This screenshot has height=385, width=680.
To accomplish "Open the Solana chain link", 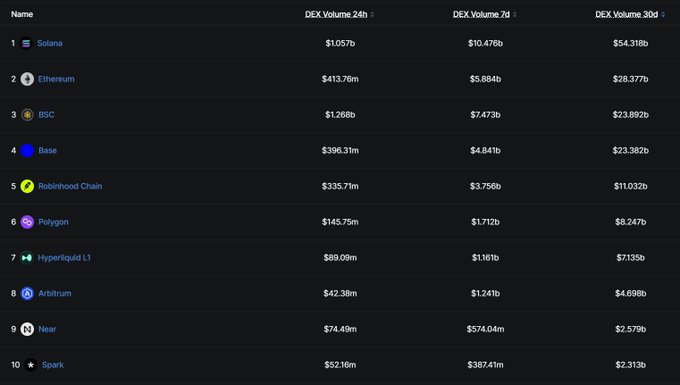I will coord(50,43).
